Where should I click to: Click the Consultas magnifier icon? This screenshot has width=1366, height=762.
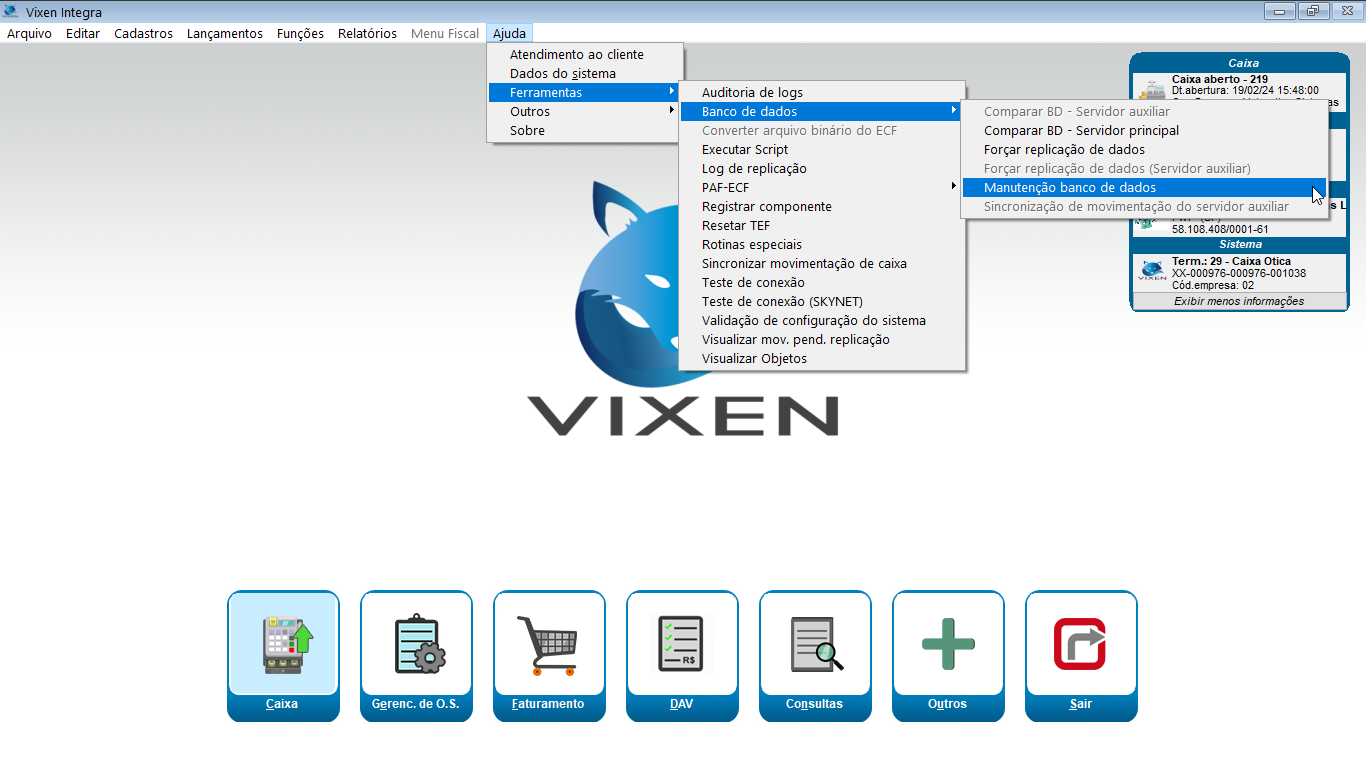pyautogui.click(x=815, y=643)
